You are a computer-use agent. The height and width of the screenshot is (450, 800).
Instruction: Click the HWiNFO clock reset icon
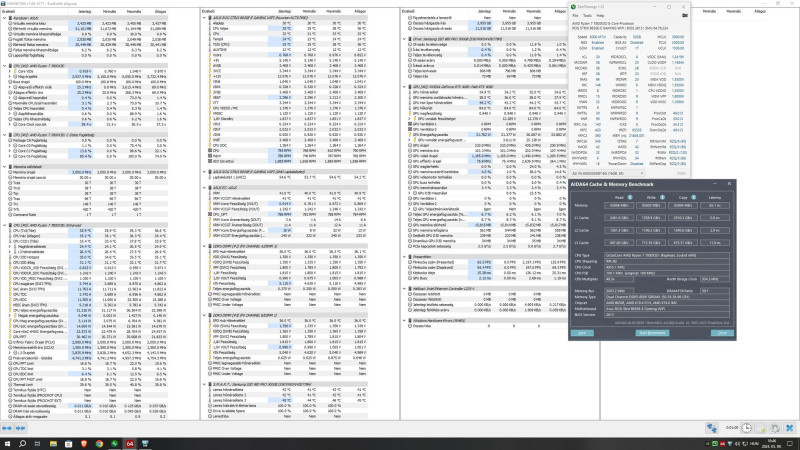(x=746, y=428)
